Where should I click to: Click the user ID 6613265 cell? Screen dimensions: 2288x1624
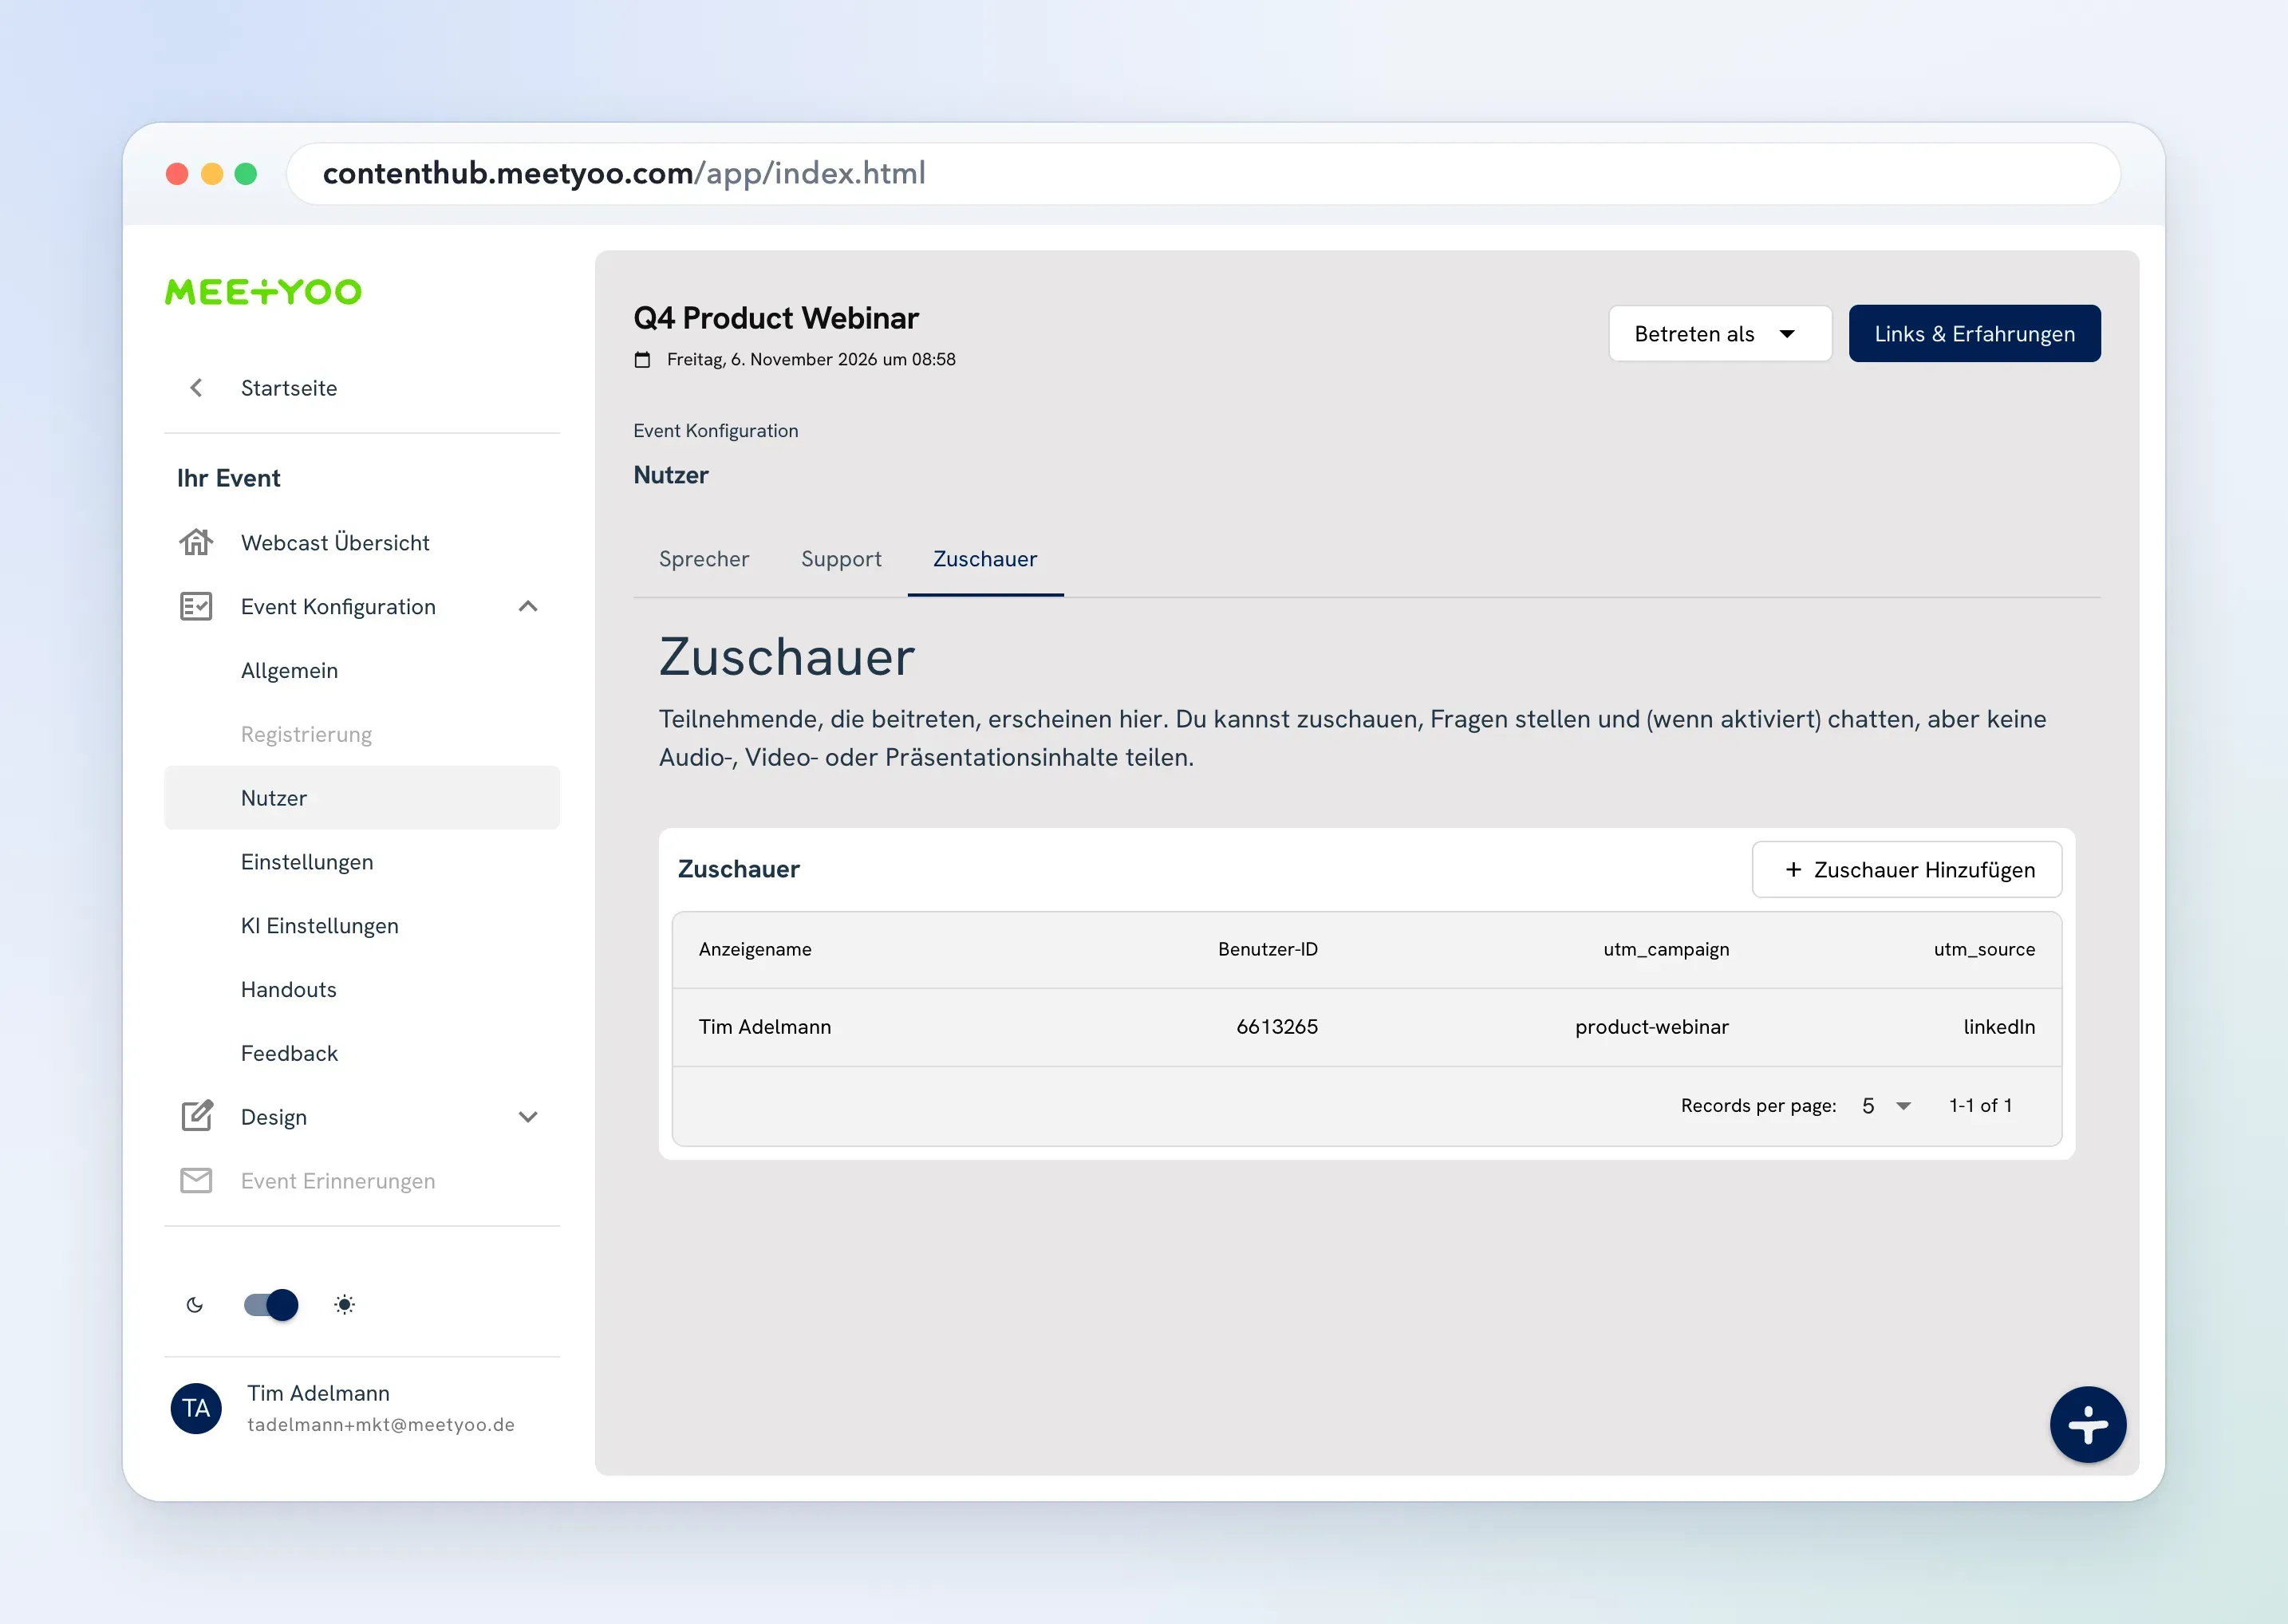coord(1277,1027)
